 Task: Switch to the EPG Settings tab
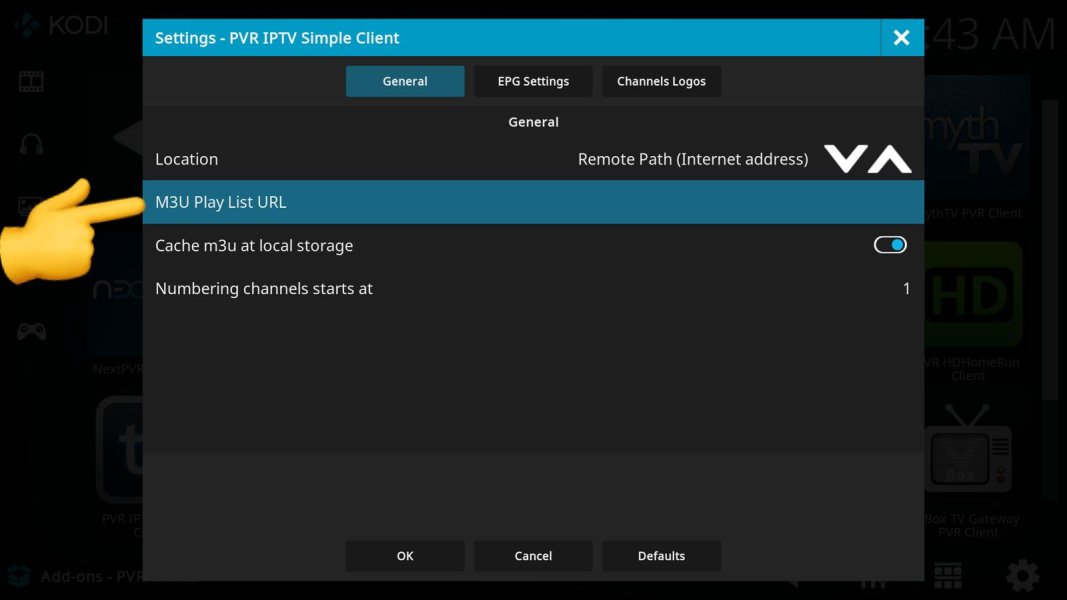[x=533, y=81]
